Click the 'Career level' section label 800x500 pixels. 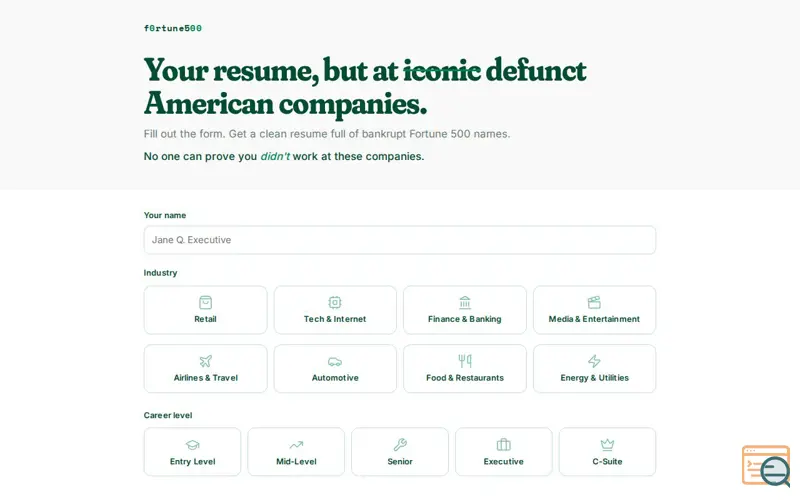[168, 415]
